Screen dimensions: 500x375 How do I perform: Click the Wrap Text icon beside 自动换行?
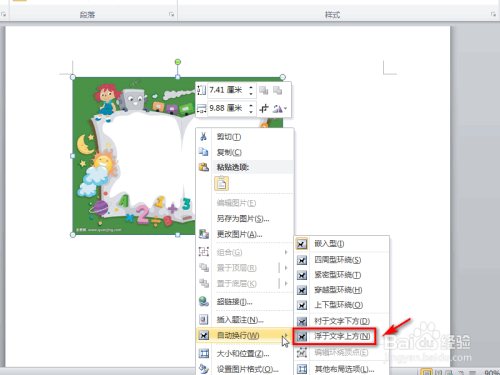(204, 335)
